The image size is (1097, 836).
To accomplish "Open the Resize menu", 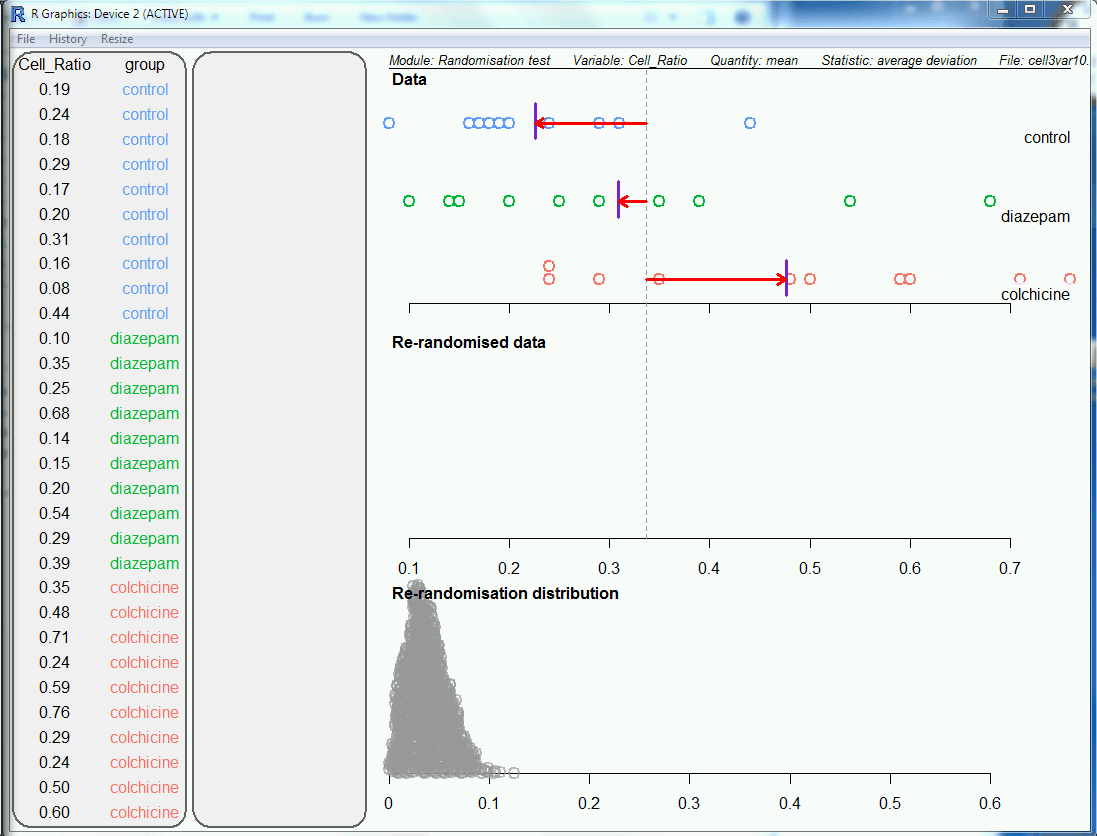I will 117,39.
